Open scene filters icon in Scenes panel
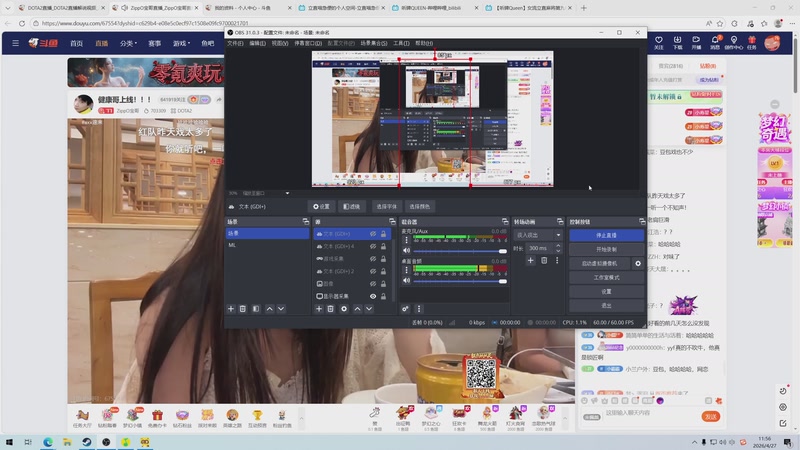 point(256,309)
